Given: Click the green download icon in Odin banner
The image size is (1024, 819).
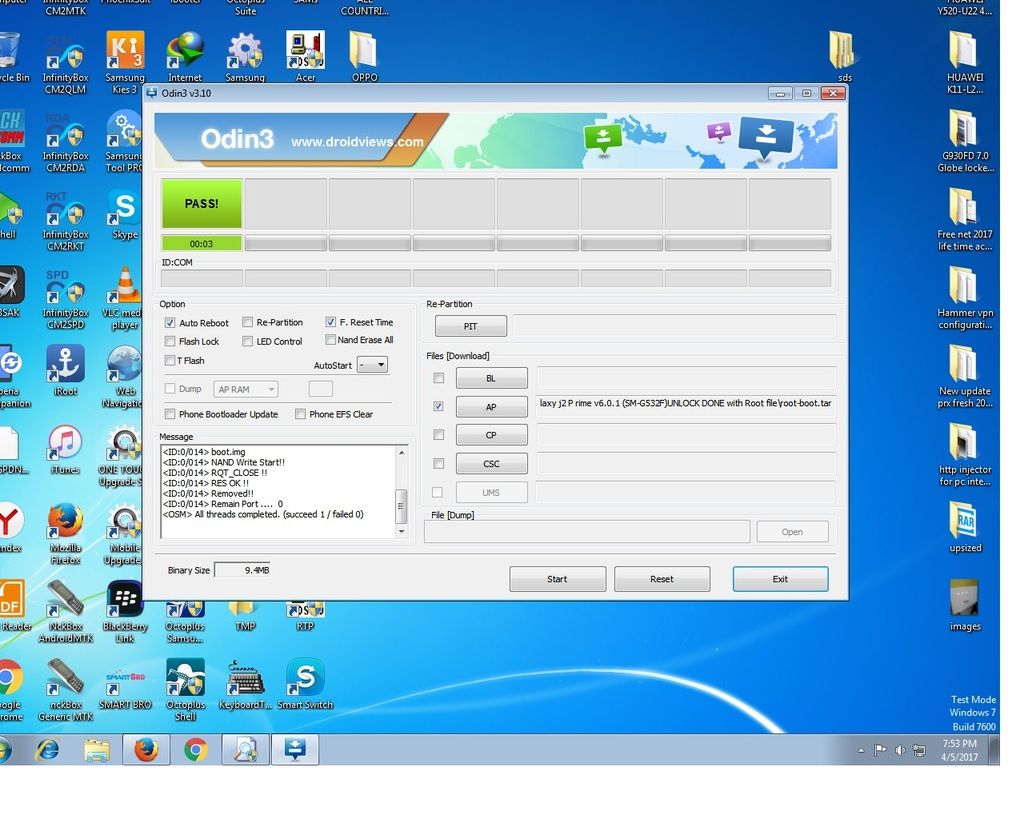Looking at the screenshot, I should tap(603, 139).
